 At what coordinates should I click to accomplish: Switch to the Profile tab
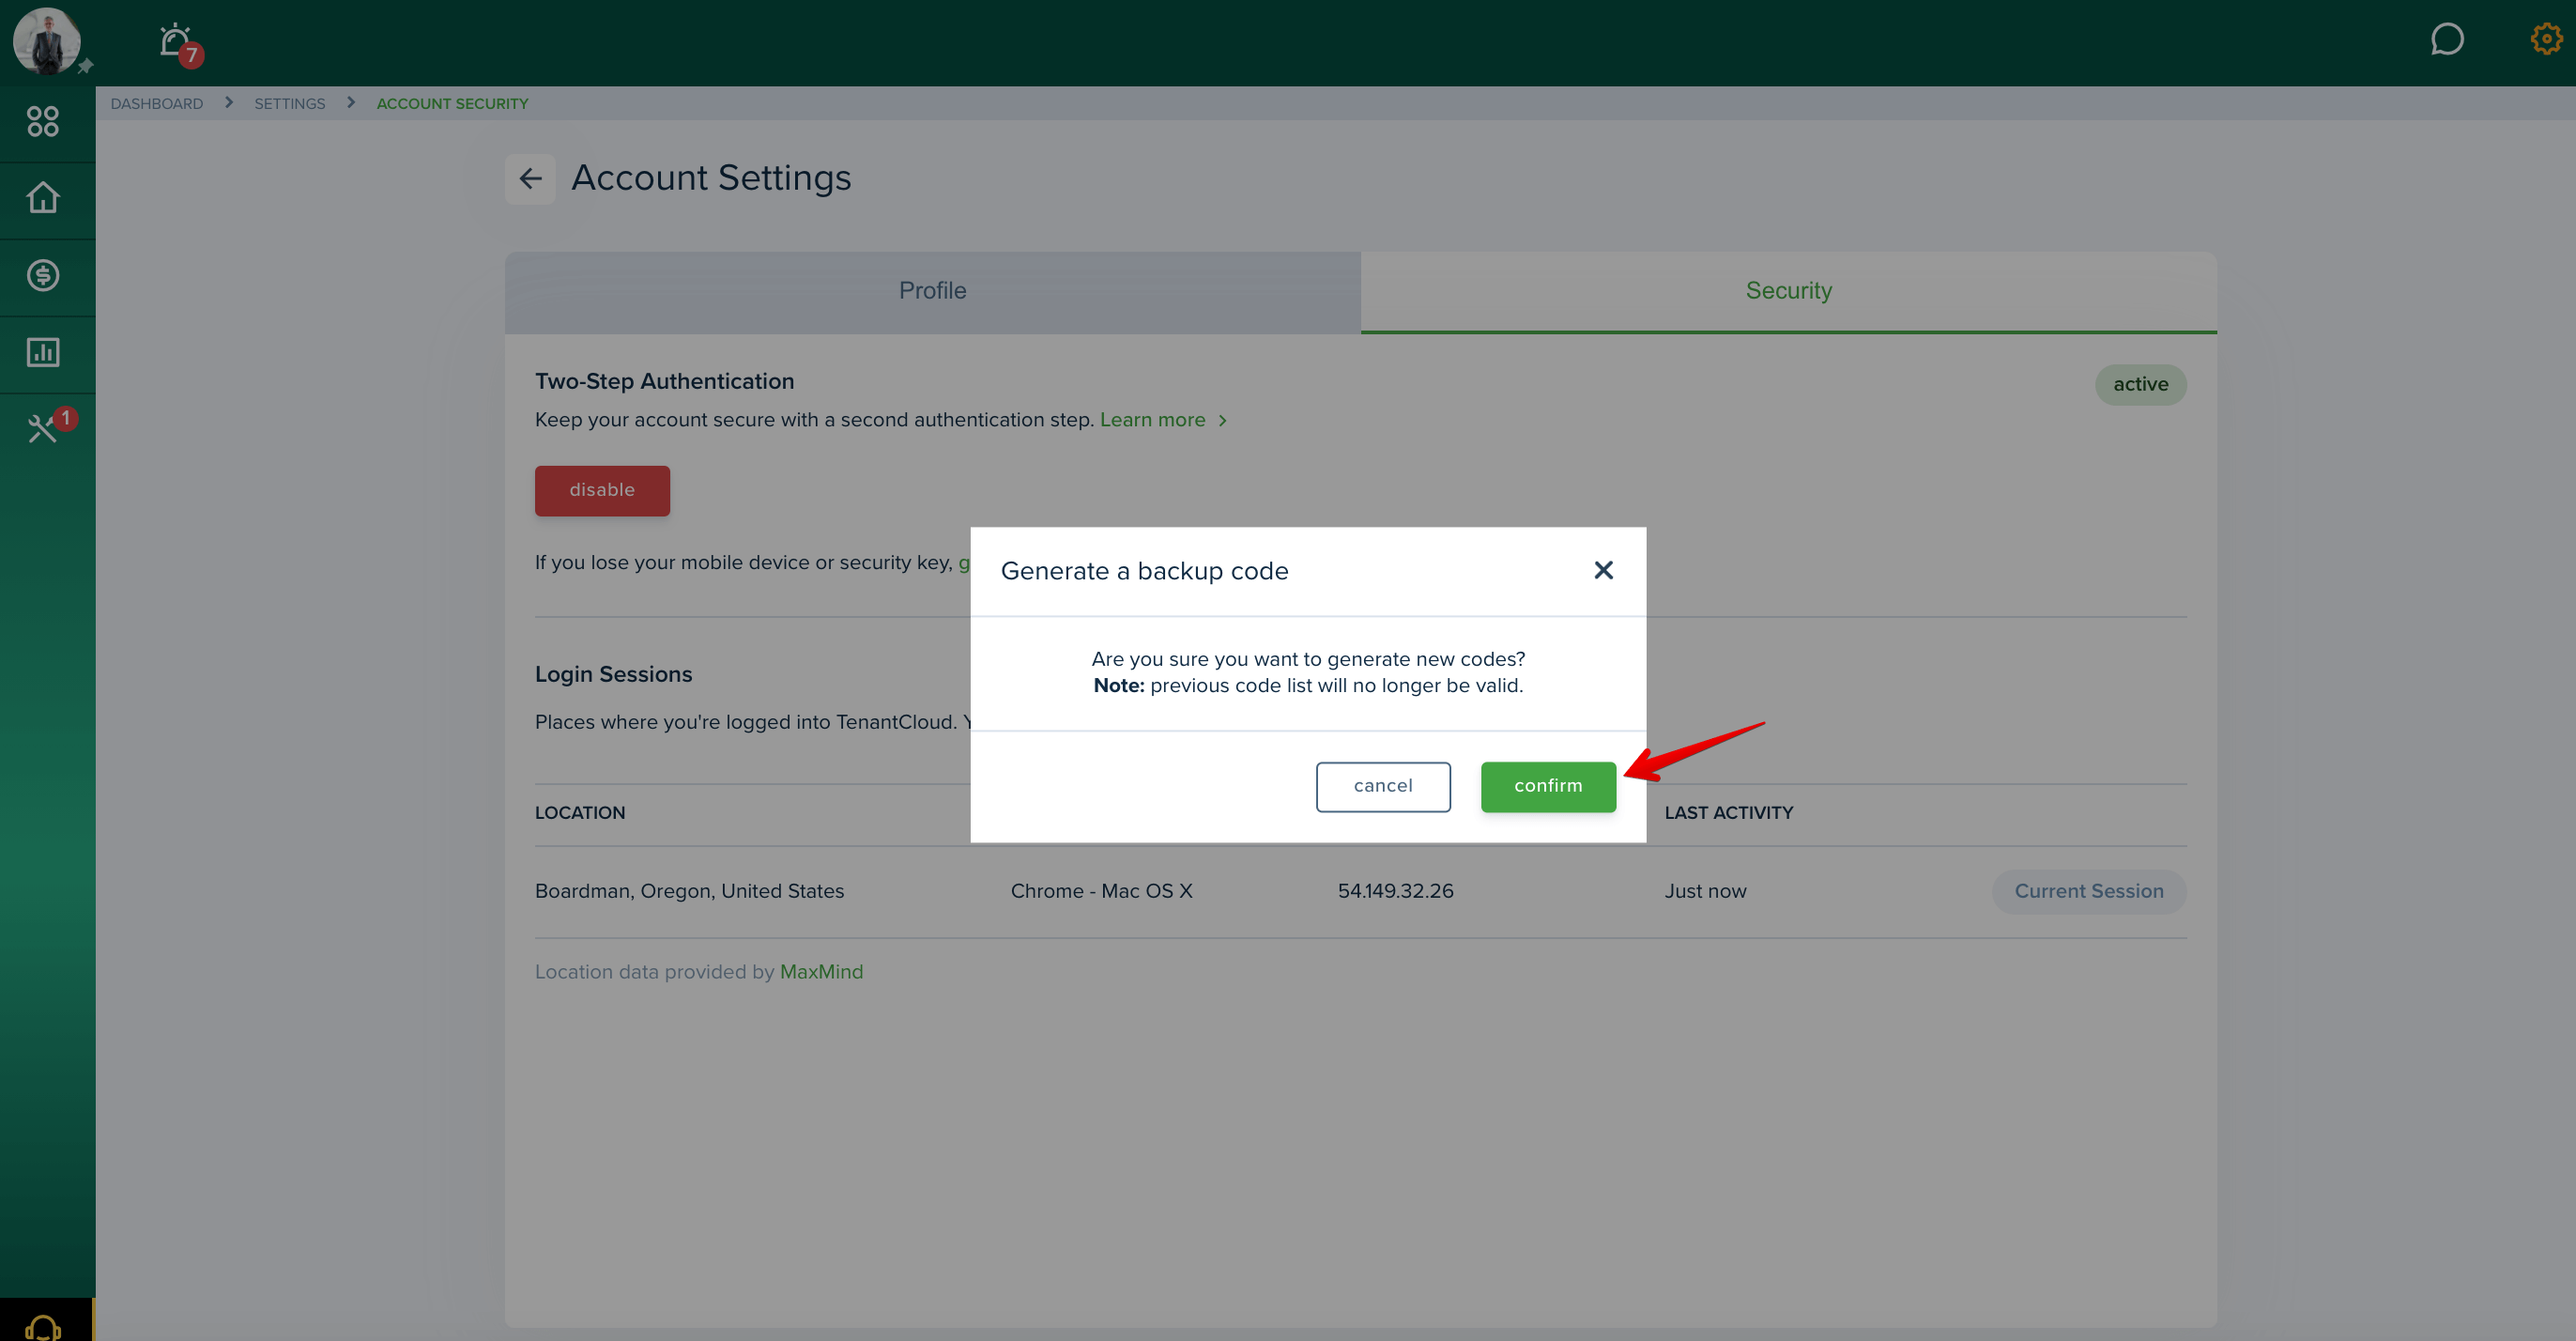pyautogui.click(x=932, y=291)
